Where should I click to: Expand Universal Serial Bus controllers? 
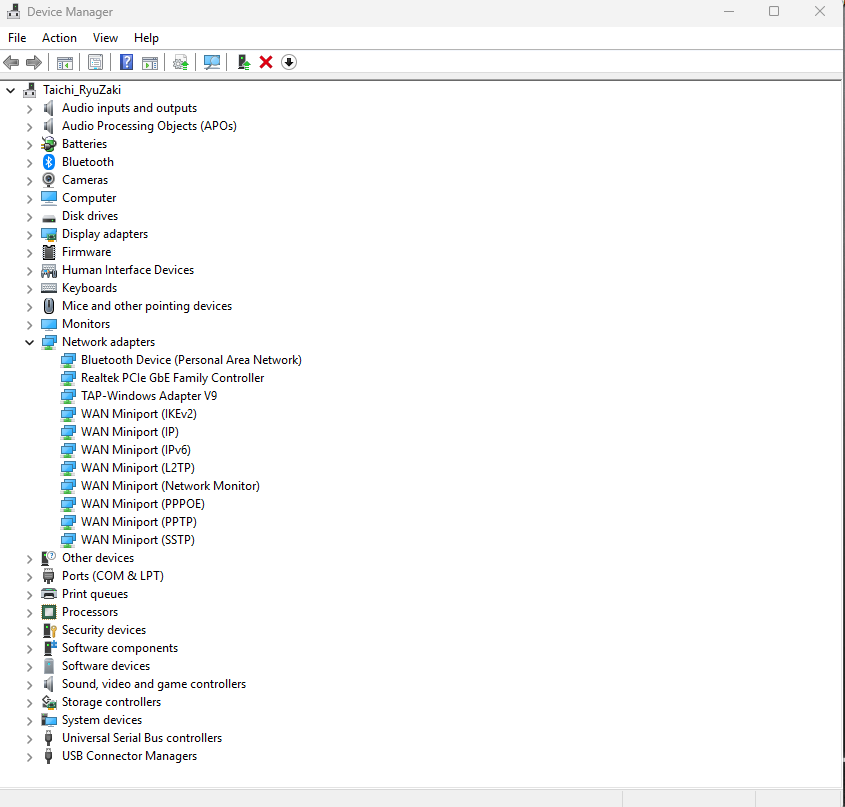[x=29, y=739]
